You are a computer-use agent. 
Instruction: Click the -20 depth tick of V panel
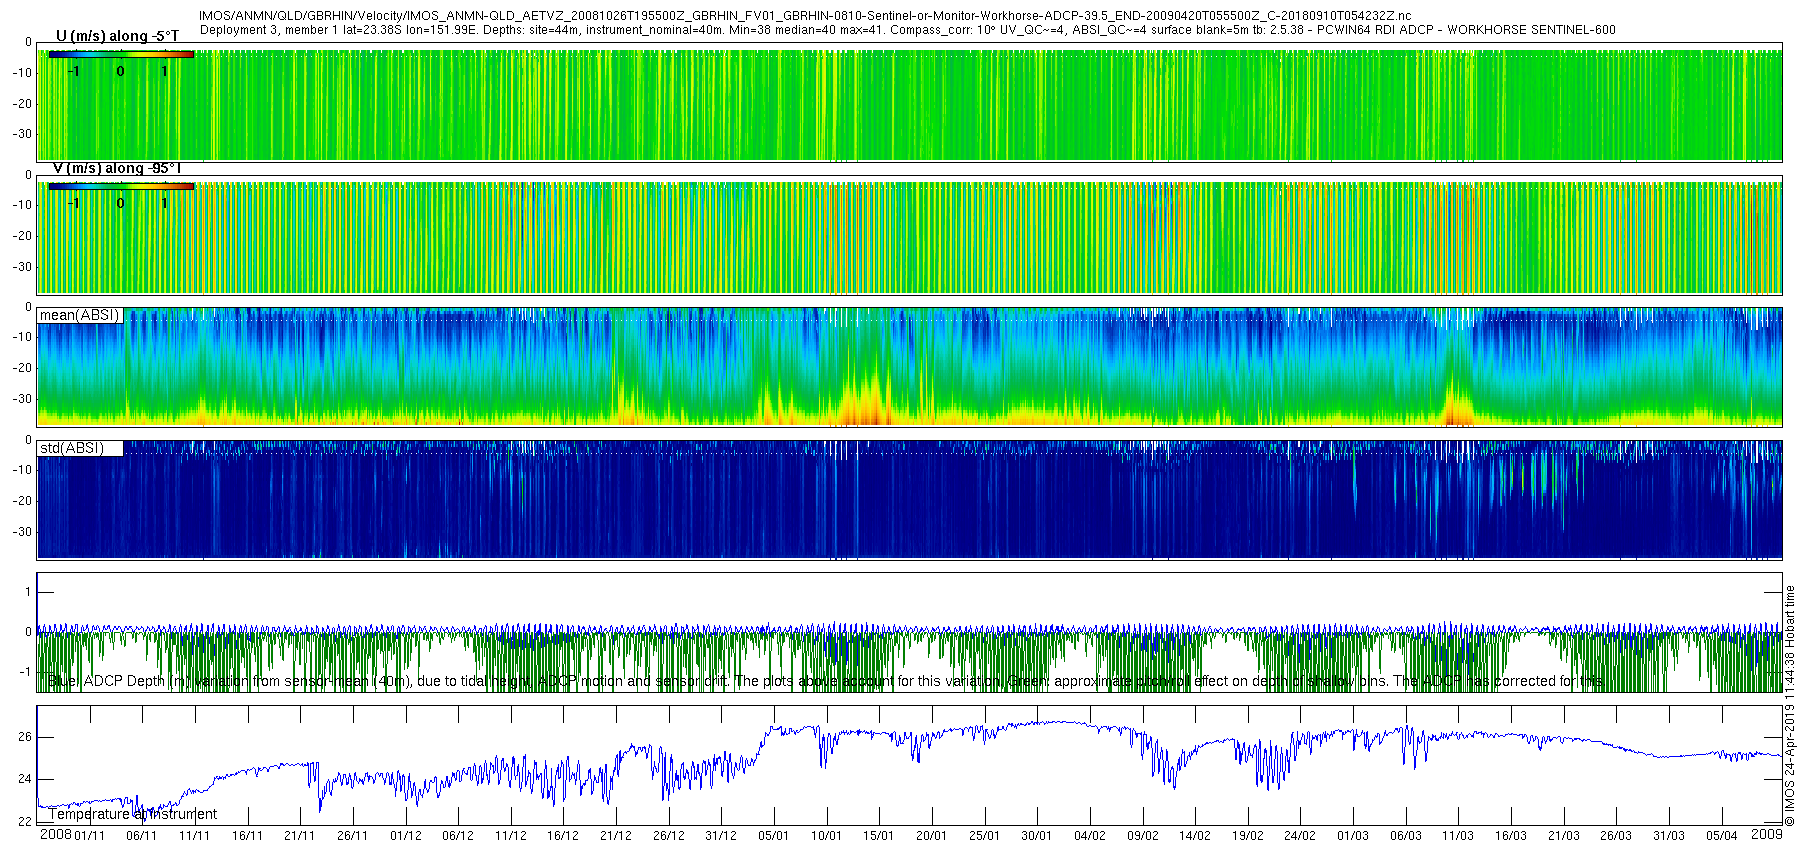(22, 236)
